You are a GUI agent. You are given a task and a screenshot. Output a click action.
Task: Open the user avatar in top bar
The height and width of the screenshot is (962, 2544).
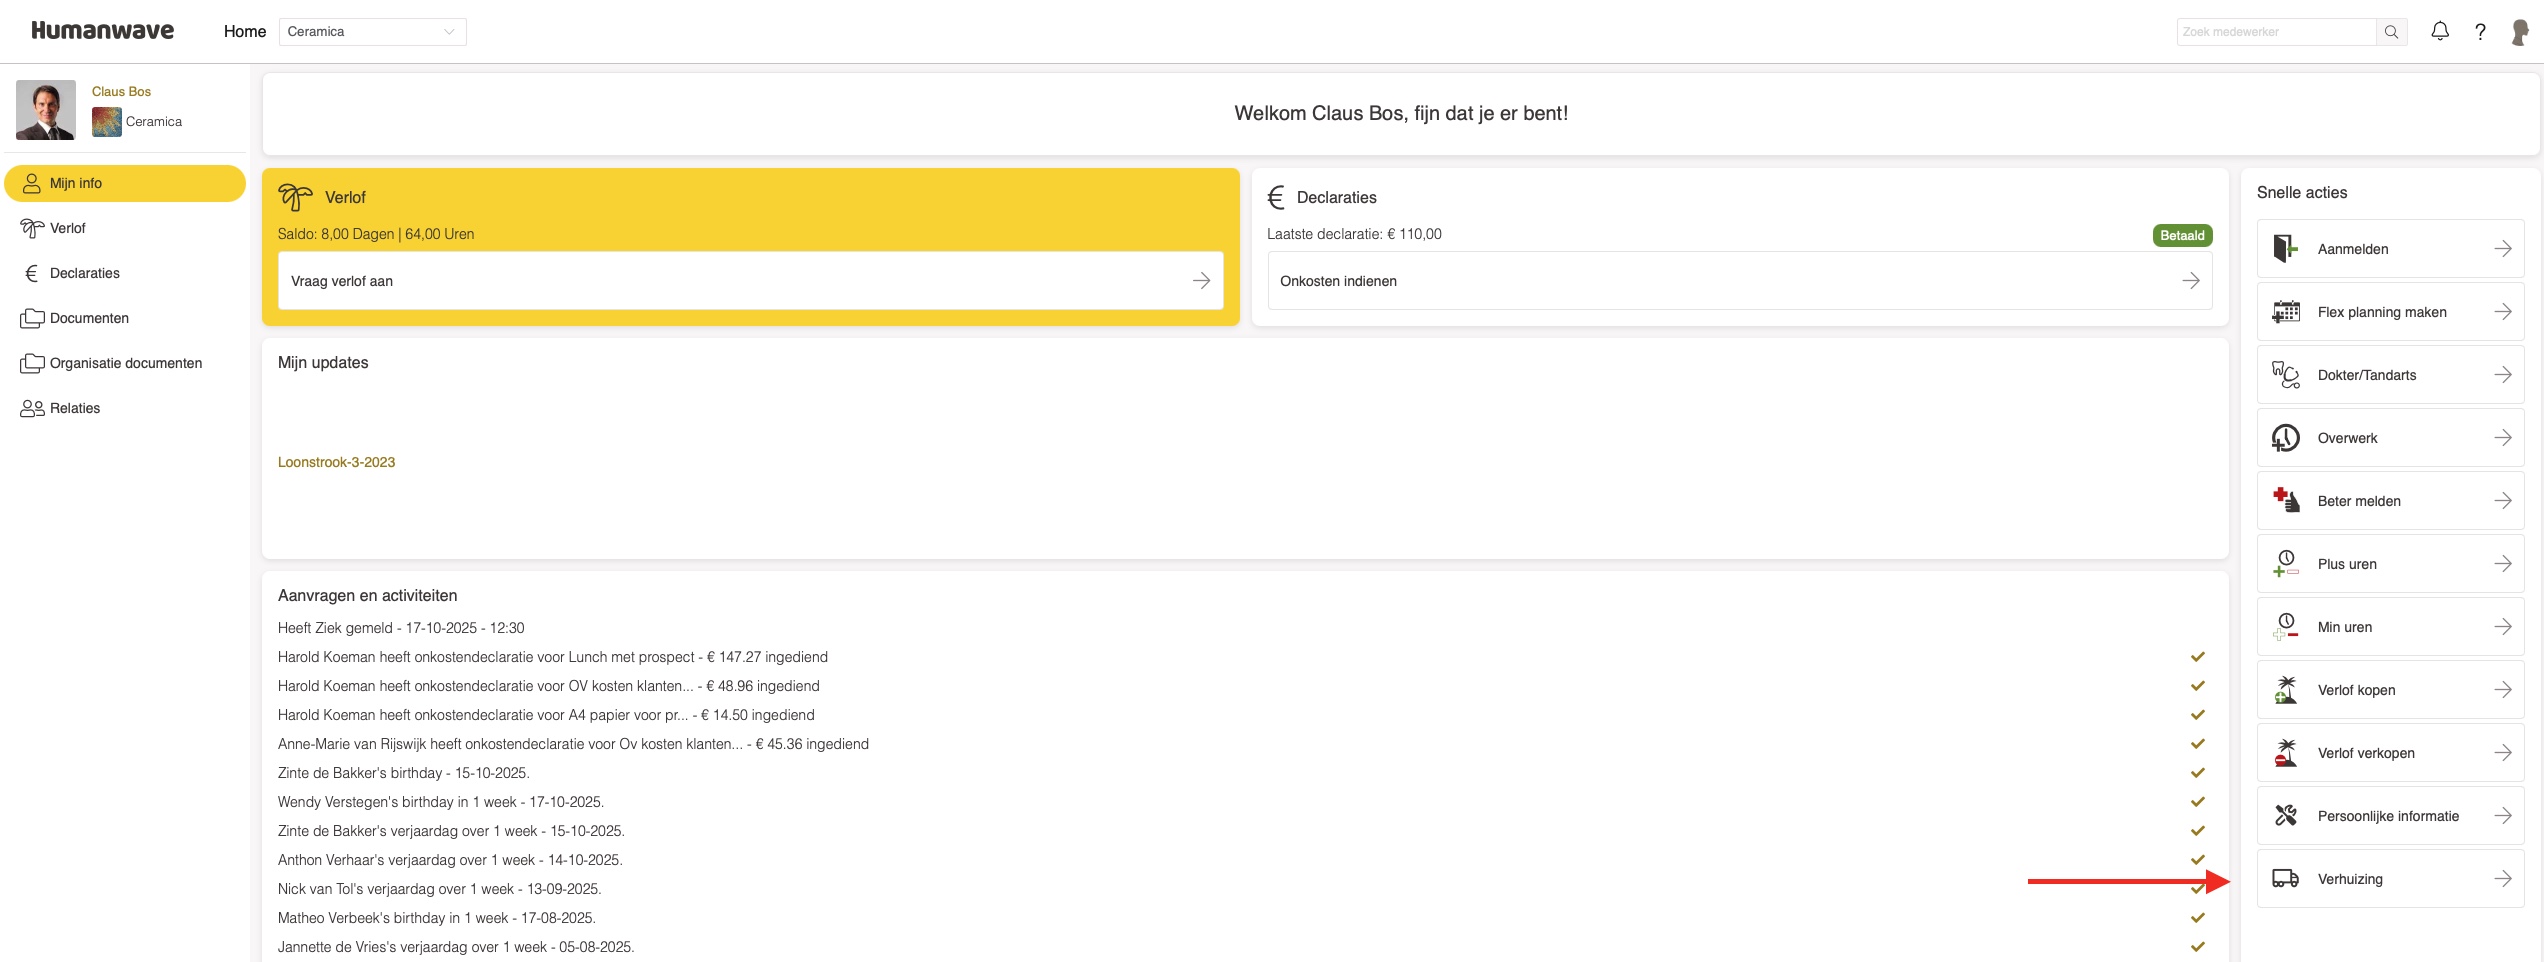[x=2520, y=32]
